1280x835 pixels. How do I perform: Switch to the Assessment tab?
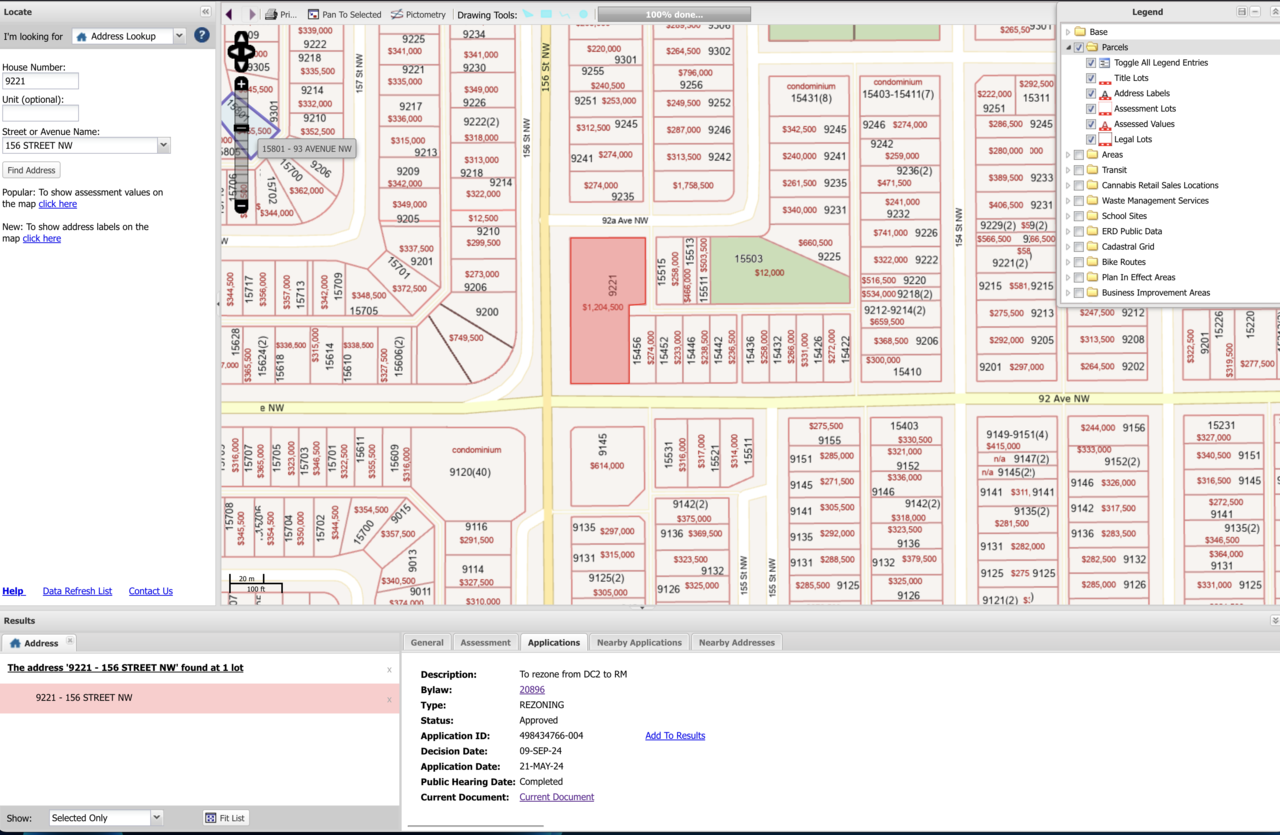485,643
